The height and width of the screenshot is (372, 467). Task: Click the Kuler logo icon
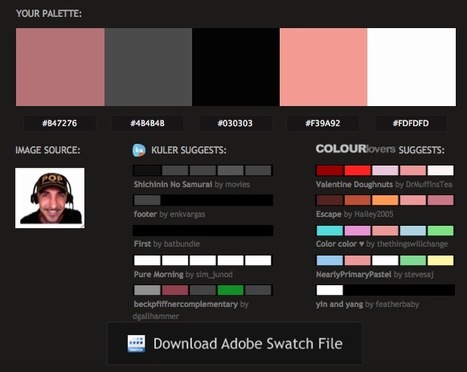pyautogui.click(x=139, y=150)
